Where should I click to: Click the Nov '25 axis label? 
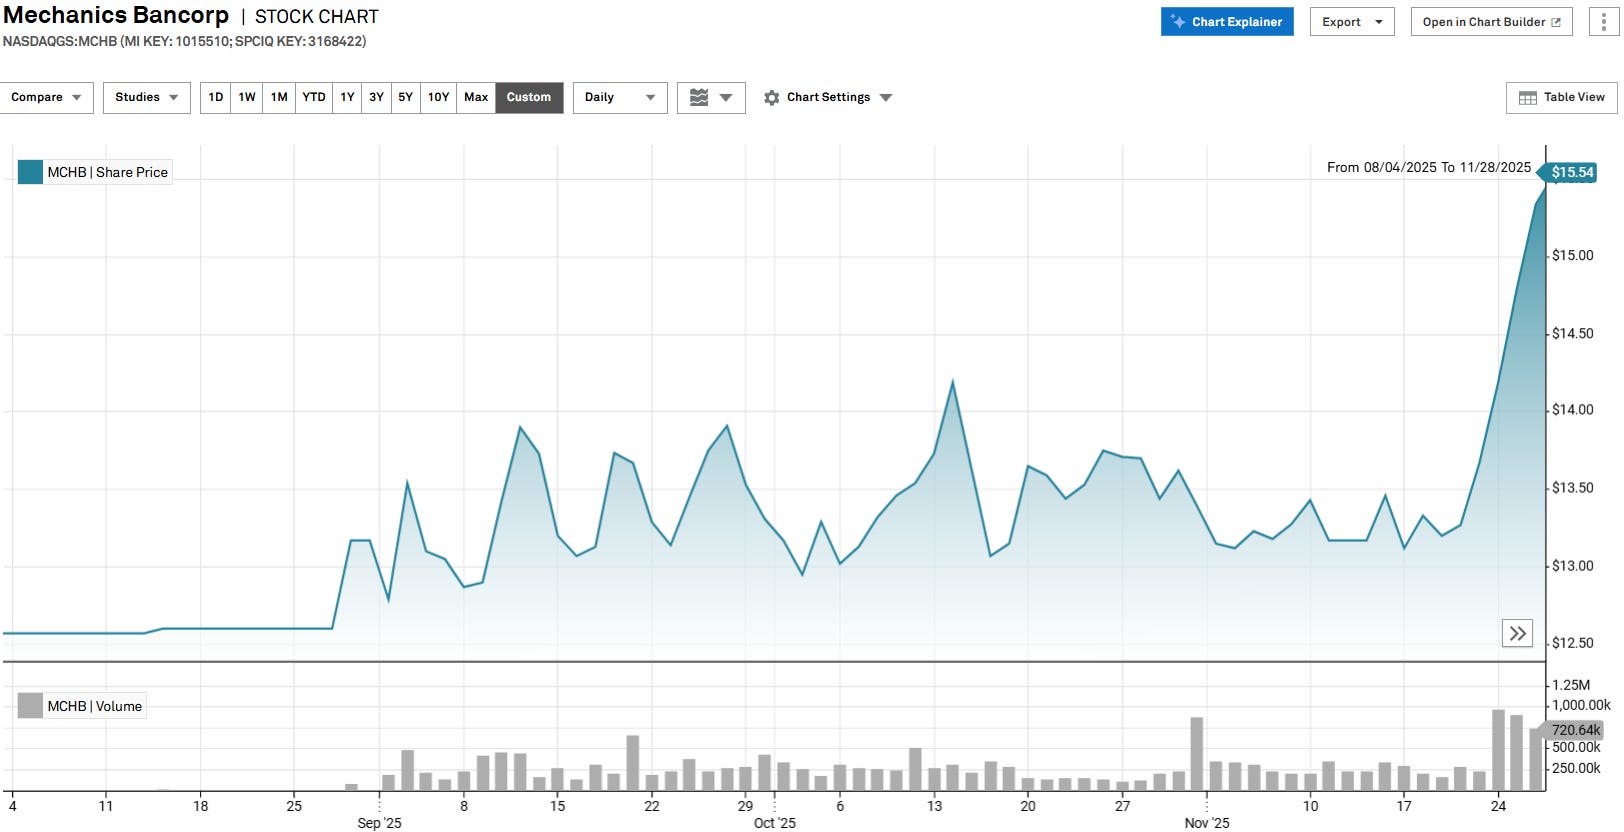1207,823
